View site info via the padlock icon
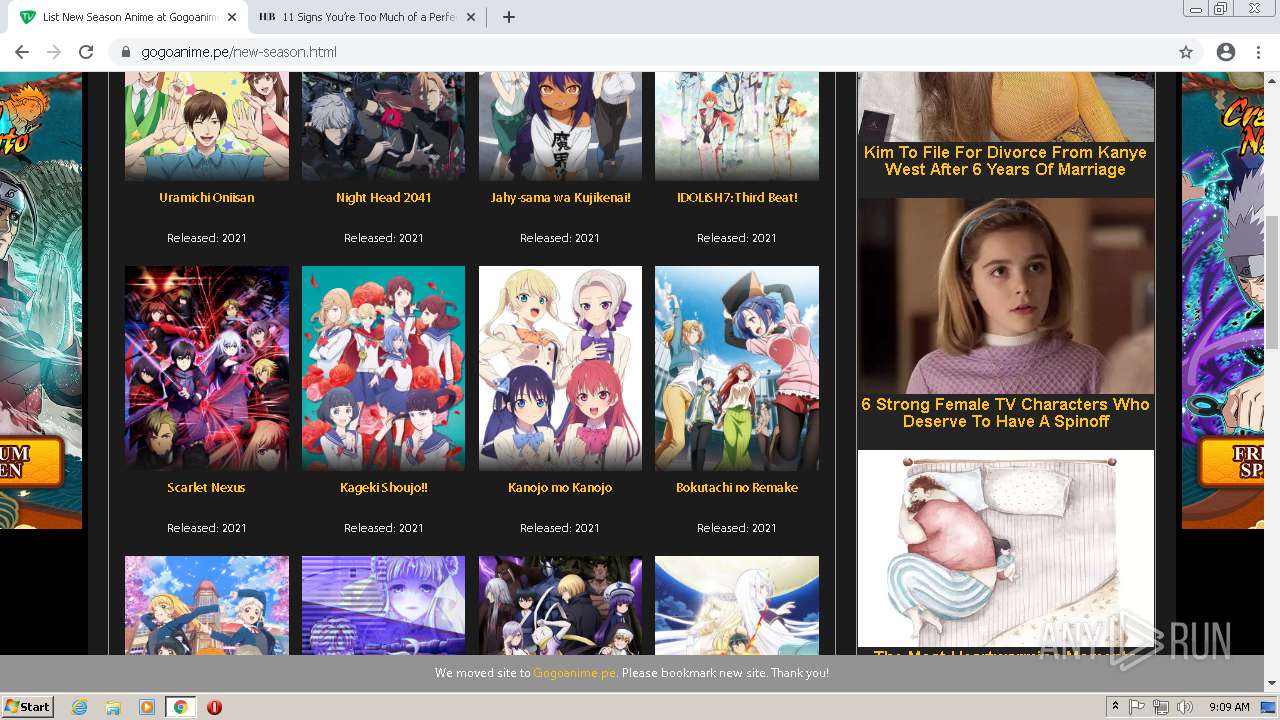1280x720 pixels. pyautogui.click(x=126, y=52)
